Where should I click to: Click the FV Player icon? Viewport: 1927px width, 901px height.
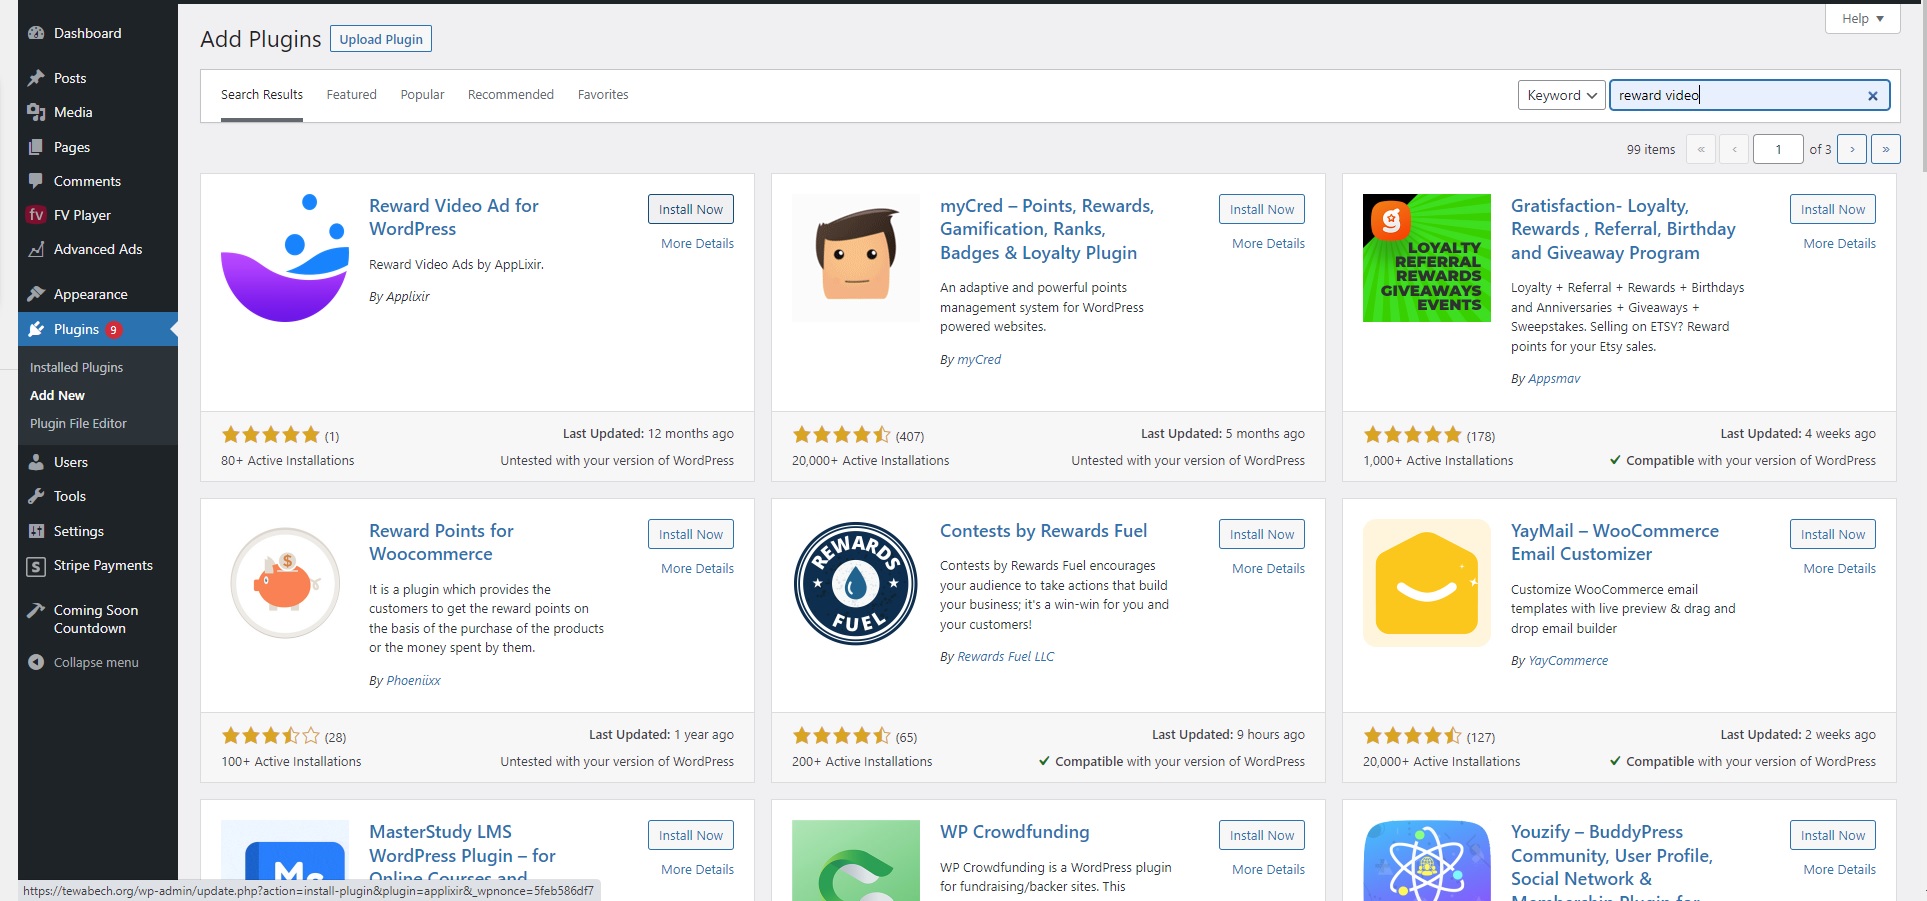coord(36,215)
